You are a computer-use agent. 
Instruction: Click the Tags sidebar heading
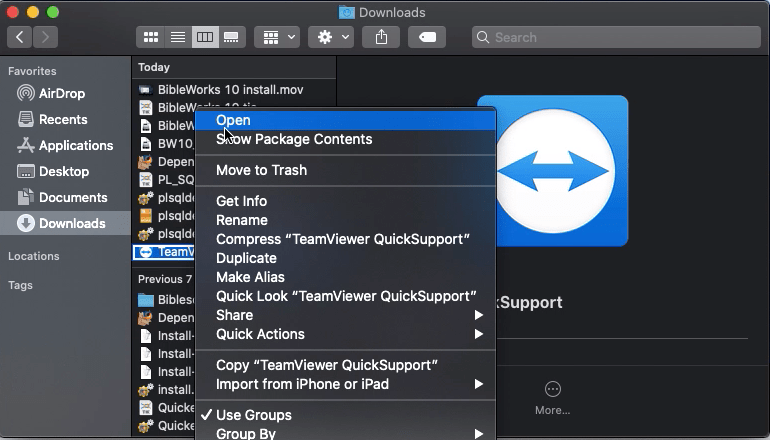pyautogui.click(x=20, y=285)
